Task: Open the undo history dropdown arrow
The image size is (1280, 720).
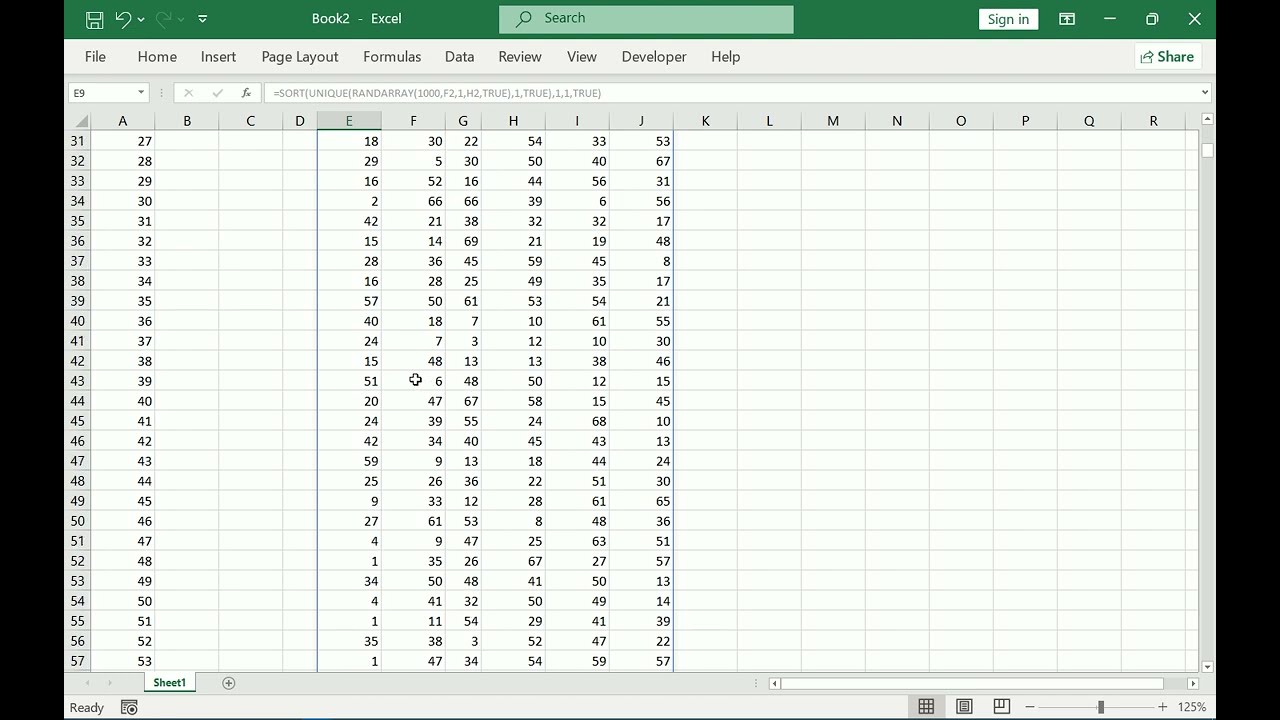Action: pos(140,19)
